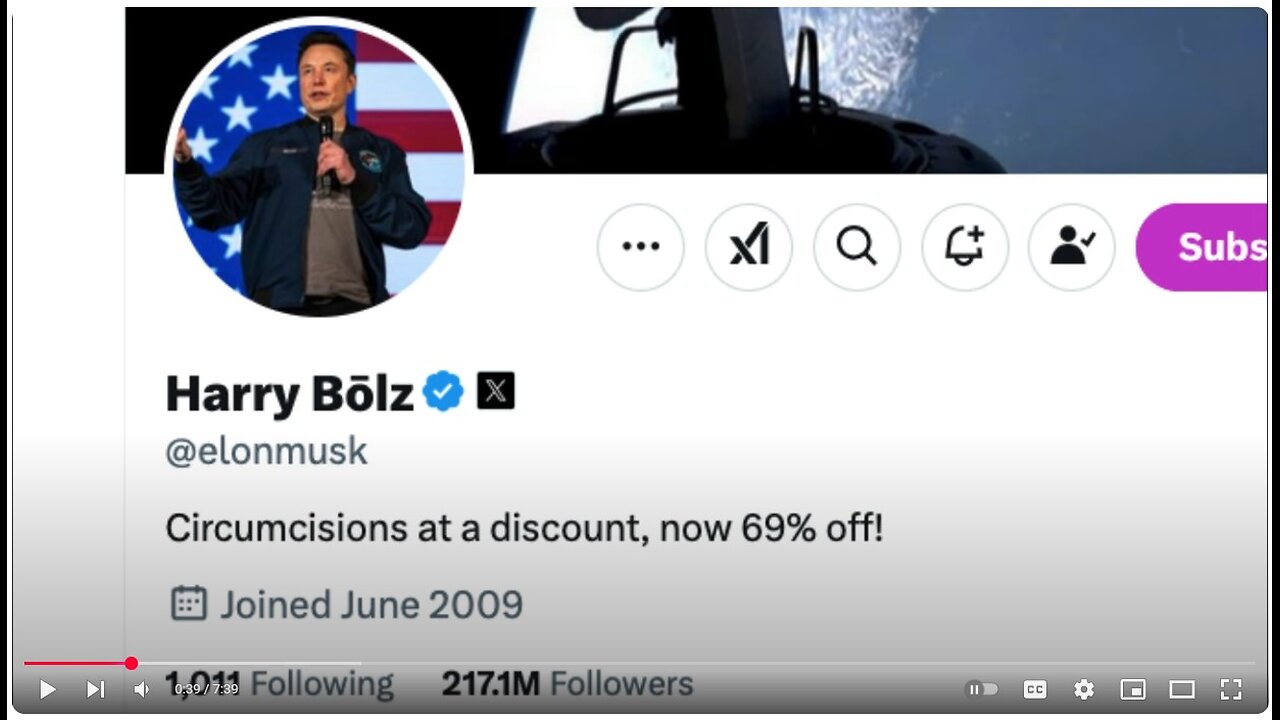Click the blue verified badge
The width and height of the screenshot is (1280, 720).
click(x=443, y=392)
